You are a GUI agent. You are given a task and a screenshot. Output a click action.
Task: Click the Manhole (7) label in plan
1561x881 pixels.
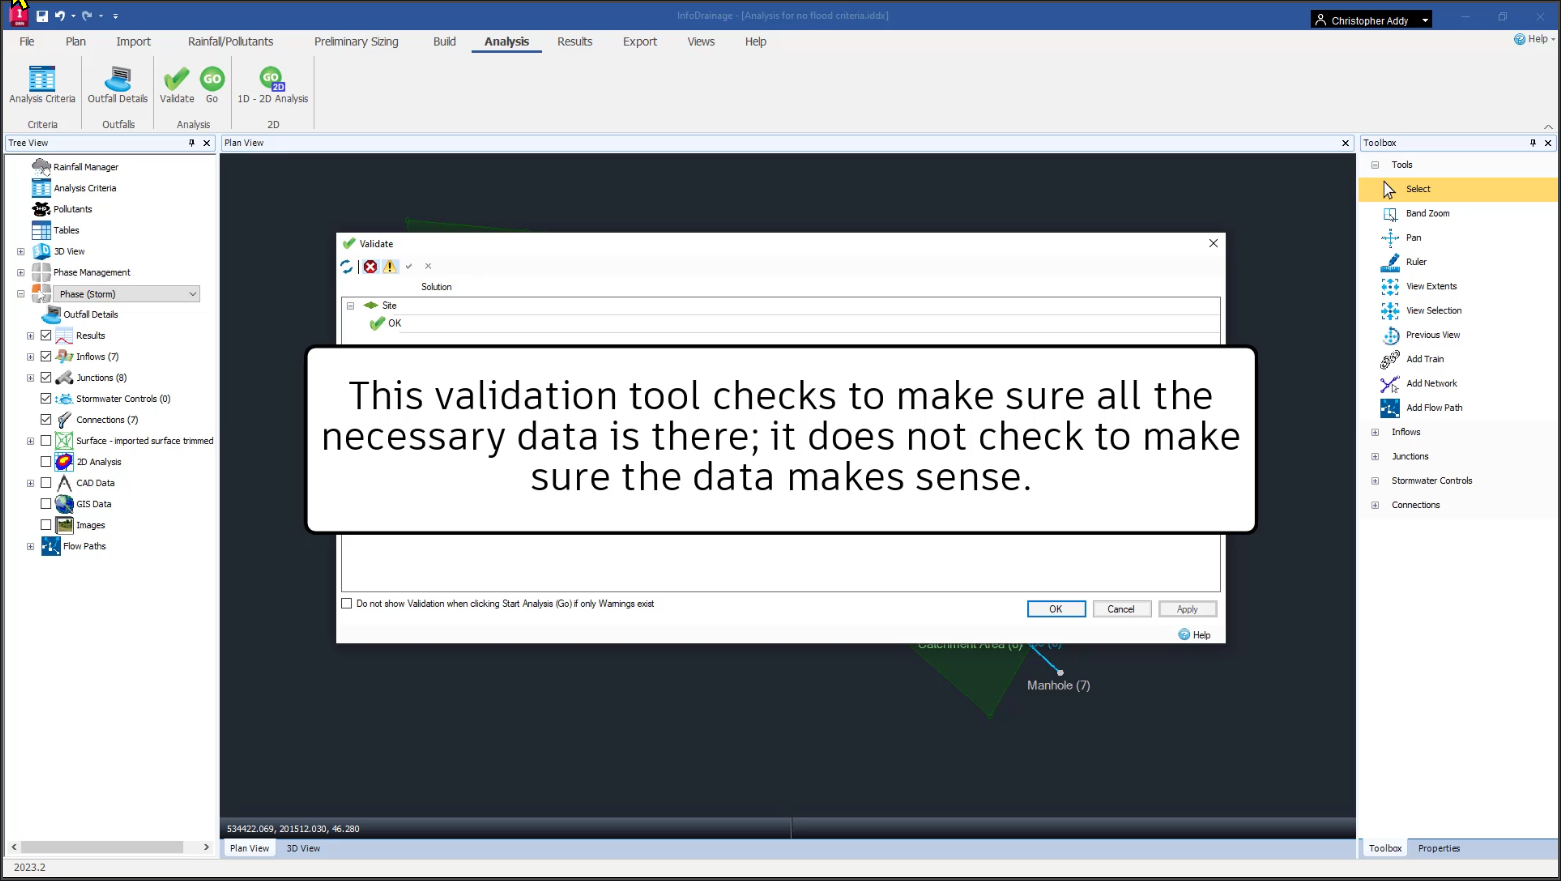click(x=1059, y=685)
